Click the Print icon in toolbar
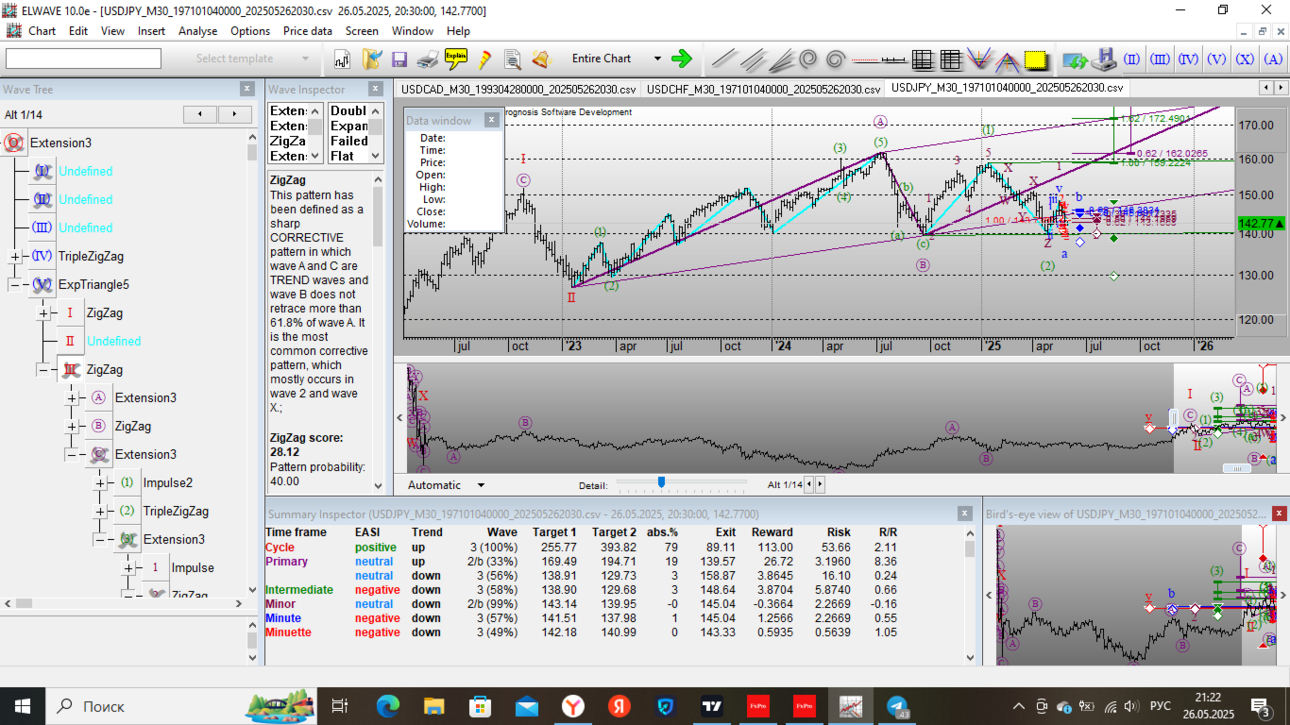Screen dimensions: 1290x725 (427, 60)
